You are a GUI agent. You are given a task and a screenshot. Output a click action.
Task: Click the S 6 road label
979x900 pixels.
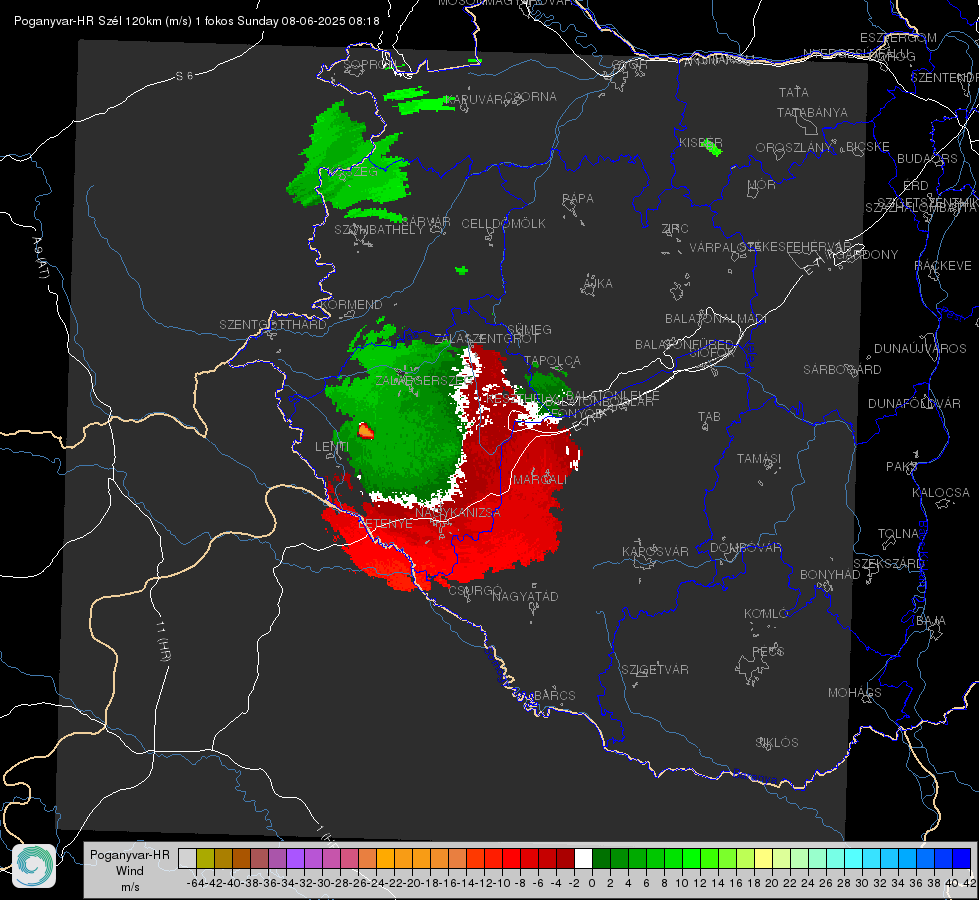click(x=184, y=76)
